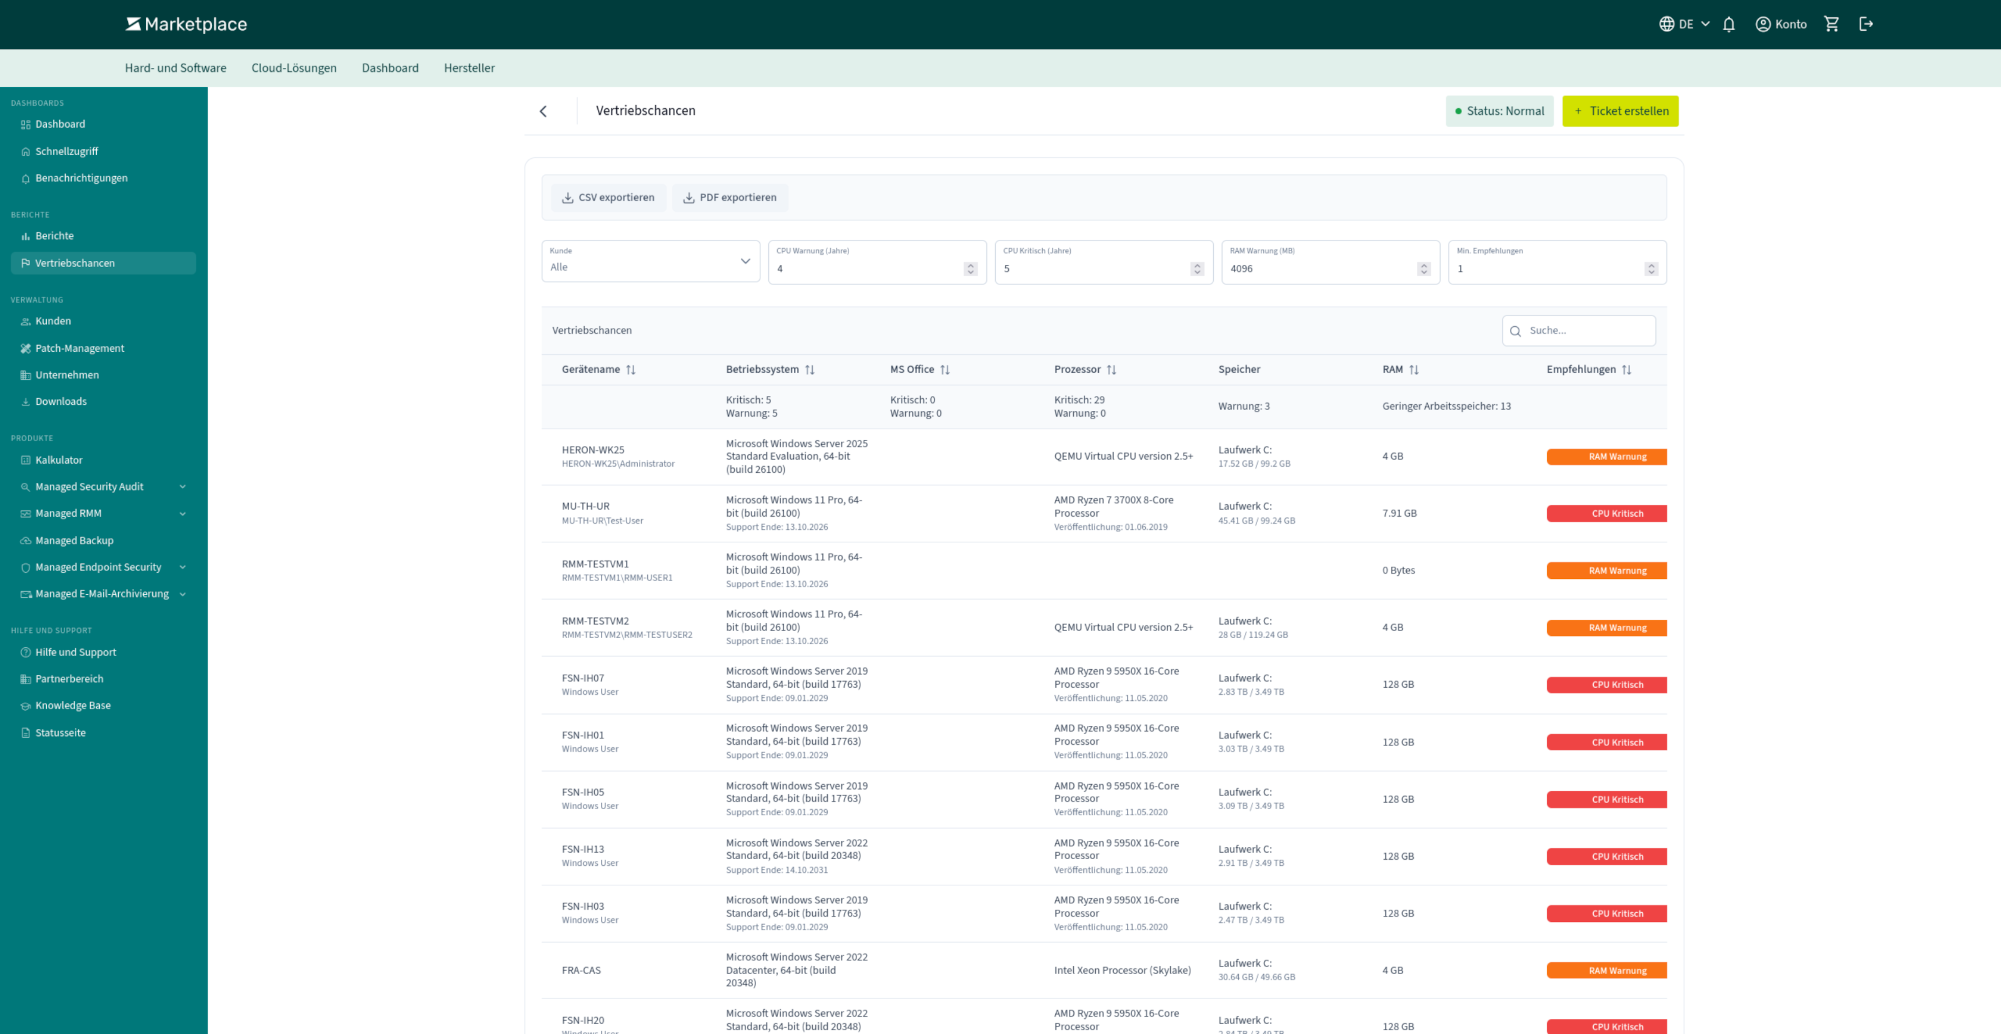Open Benachrichtigungen in sidebar
The image size is (2001, 1034).
(103, 178)
